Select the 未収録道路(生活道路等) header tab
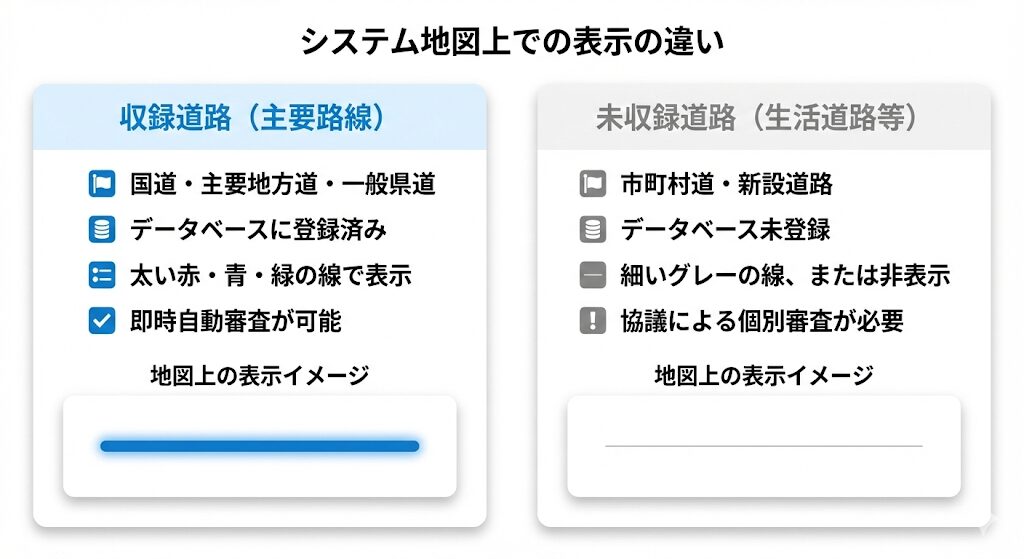Viewport: 1024px width, 559px height. click(764, 118)
